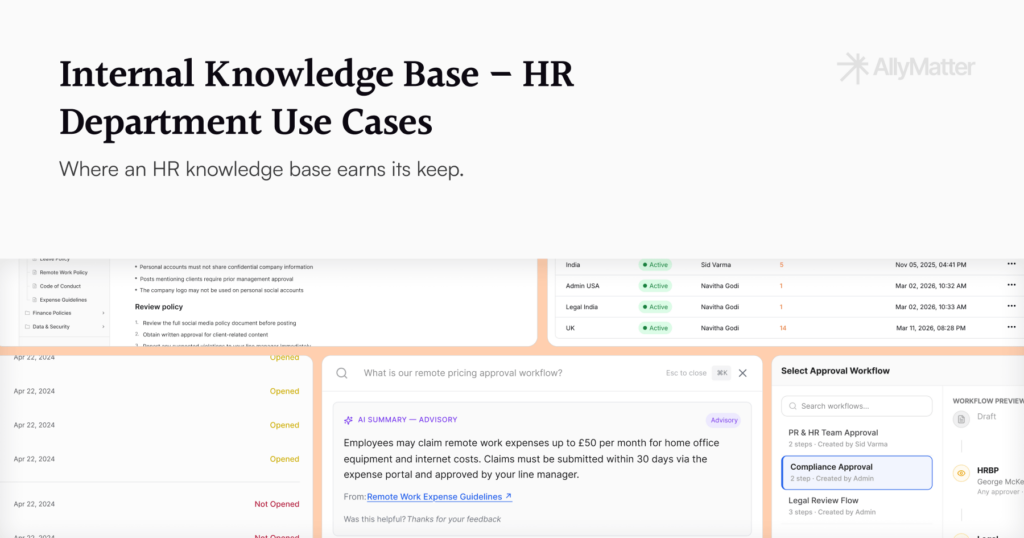Open Remote Work Policy in the sidebar
Image resolution: width=1024 pixels, height=538 pixels.
click(63, 272)
